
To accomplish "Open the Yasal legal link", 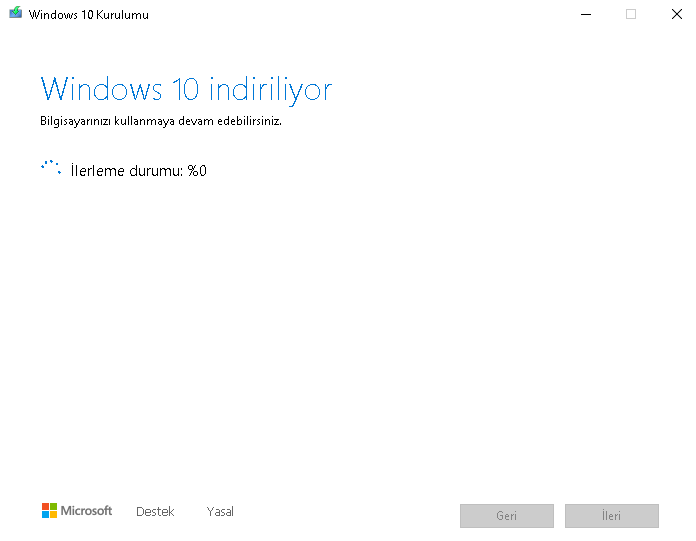I will (220, 512).
